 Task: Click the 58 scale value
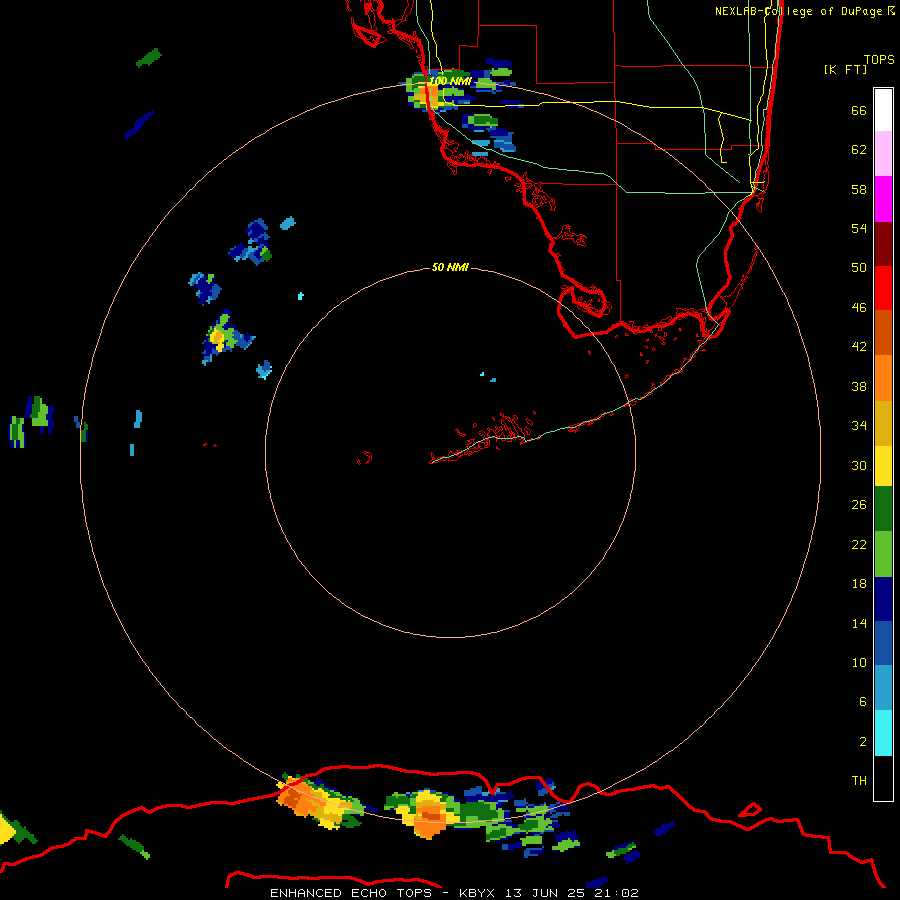859,189
